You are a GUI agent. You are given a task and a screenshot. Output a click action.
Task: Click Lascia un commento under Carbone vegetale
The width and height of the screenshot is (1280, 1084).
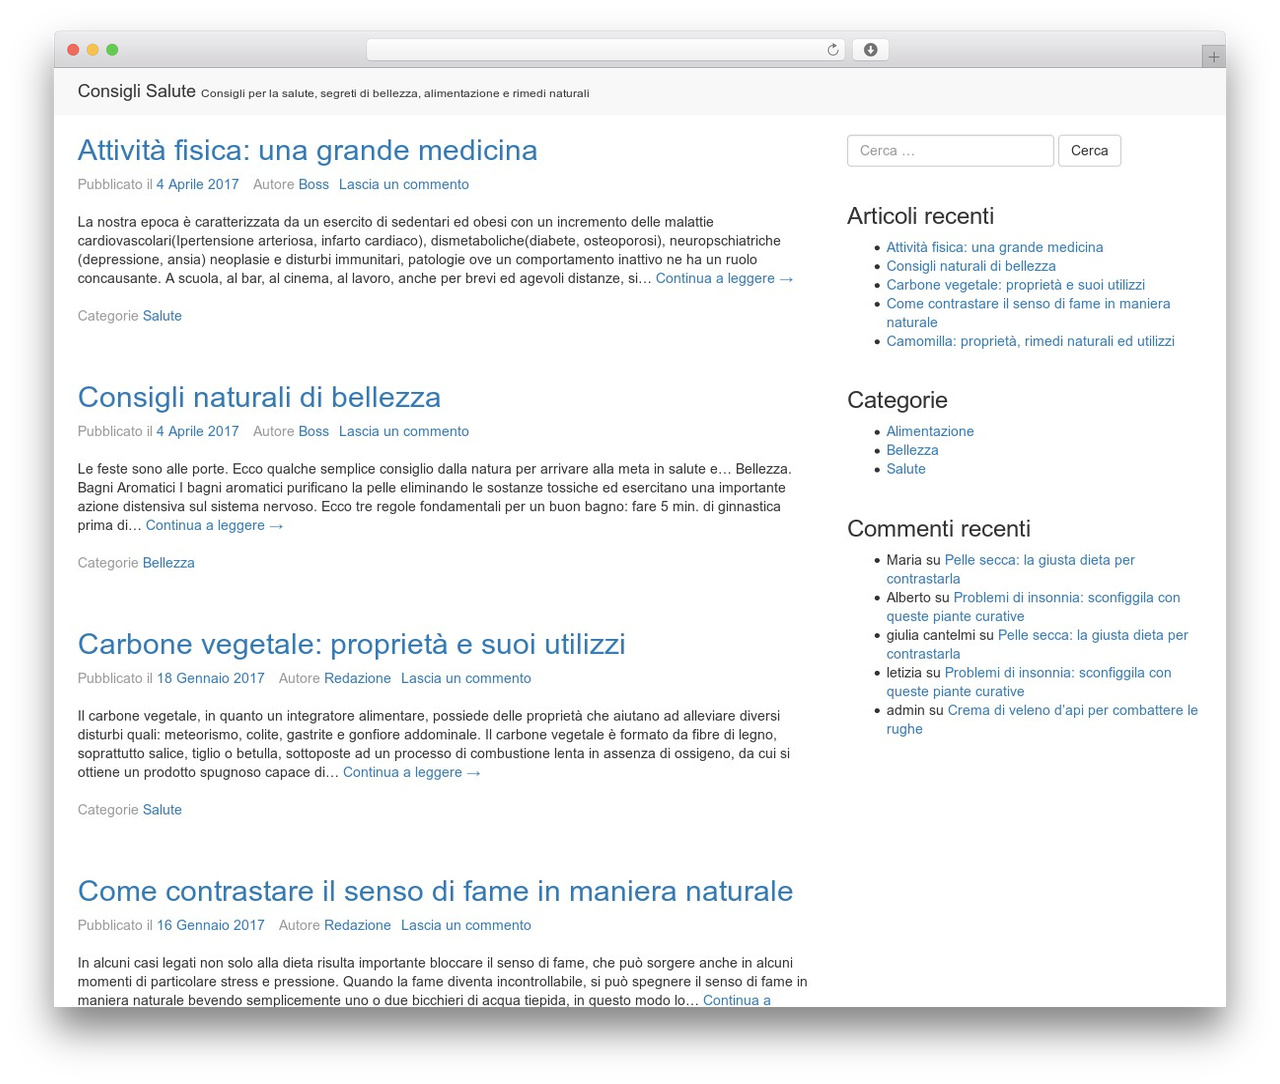coord(466,678)
